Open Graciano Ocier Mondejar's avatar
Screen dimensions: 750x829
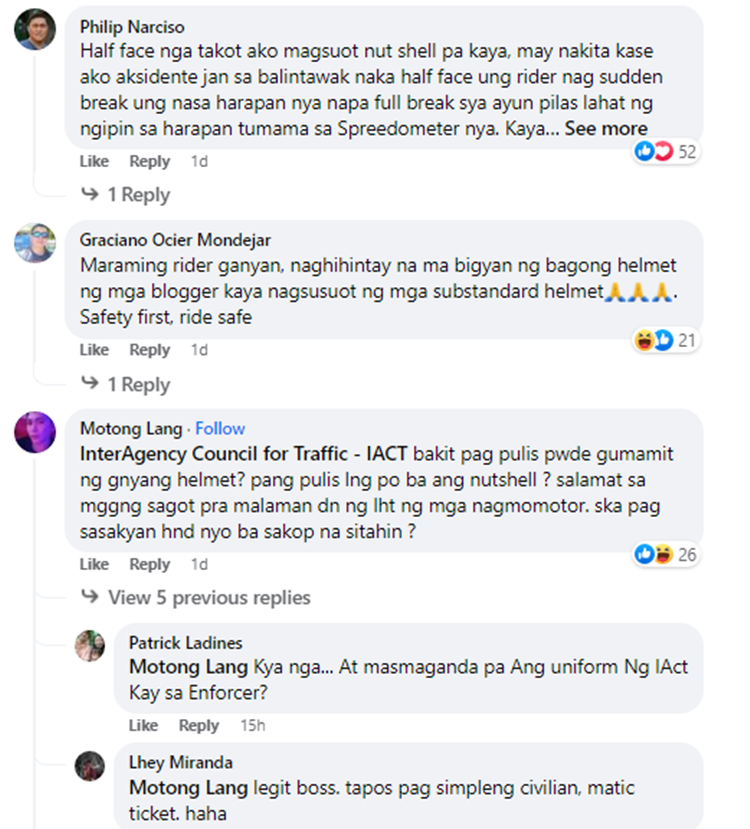coord(35,243)
